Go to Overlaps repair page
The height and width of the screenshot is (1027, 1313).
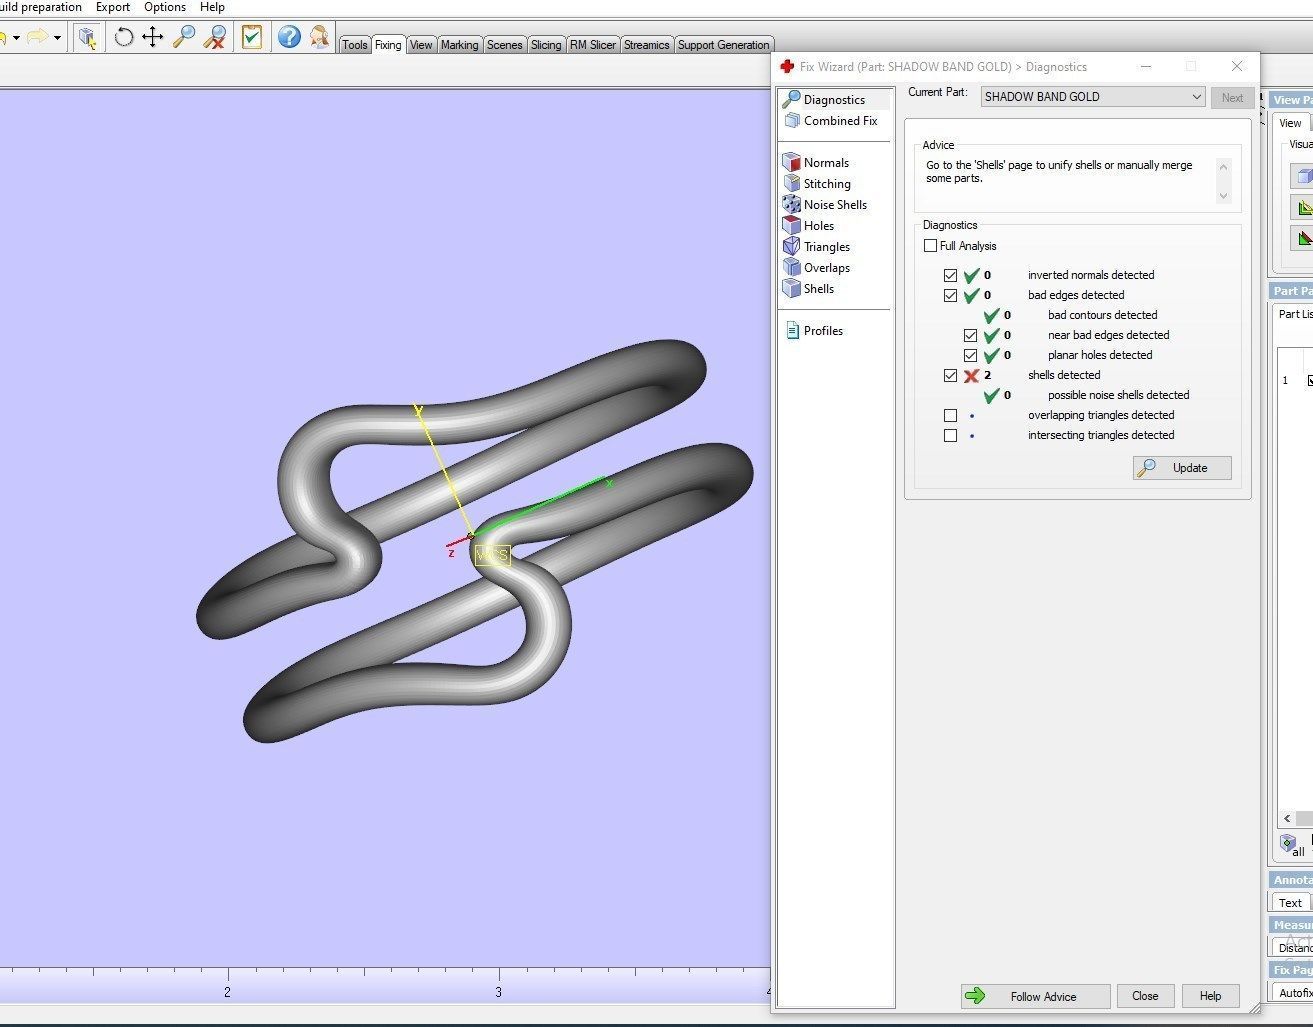pos(826,268)
